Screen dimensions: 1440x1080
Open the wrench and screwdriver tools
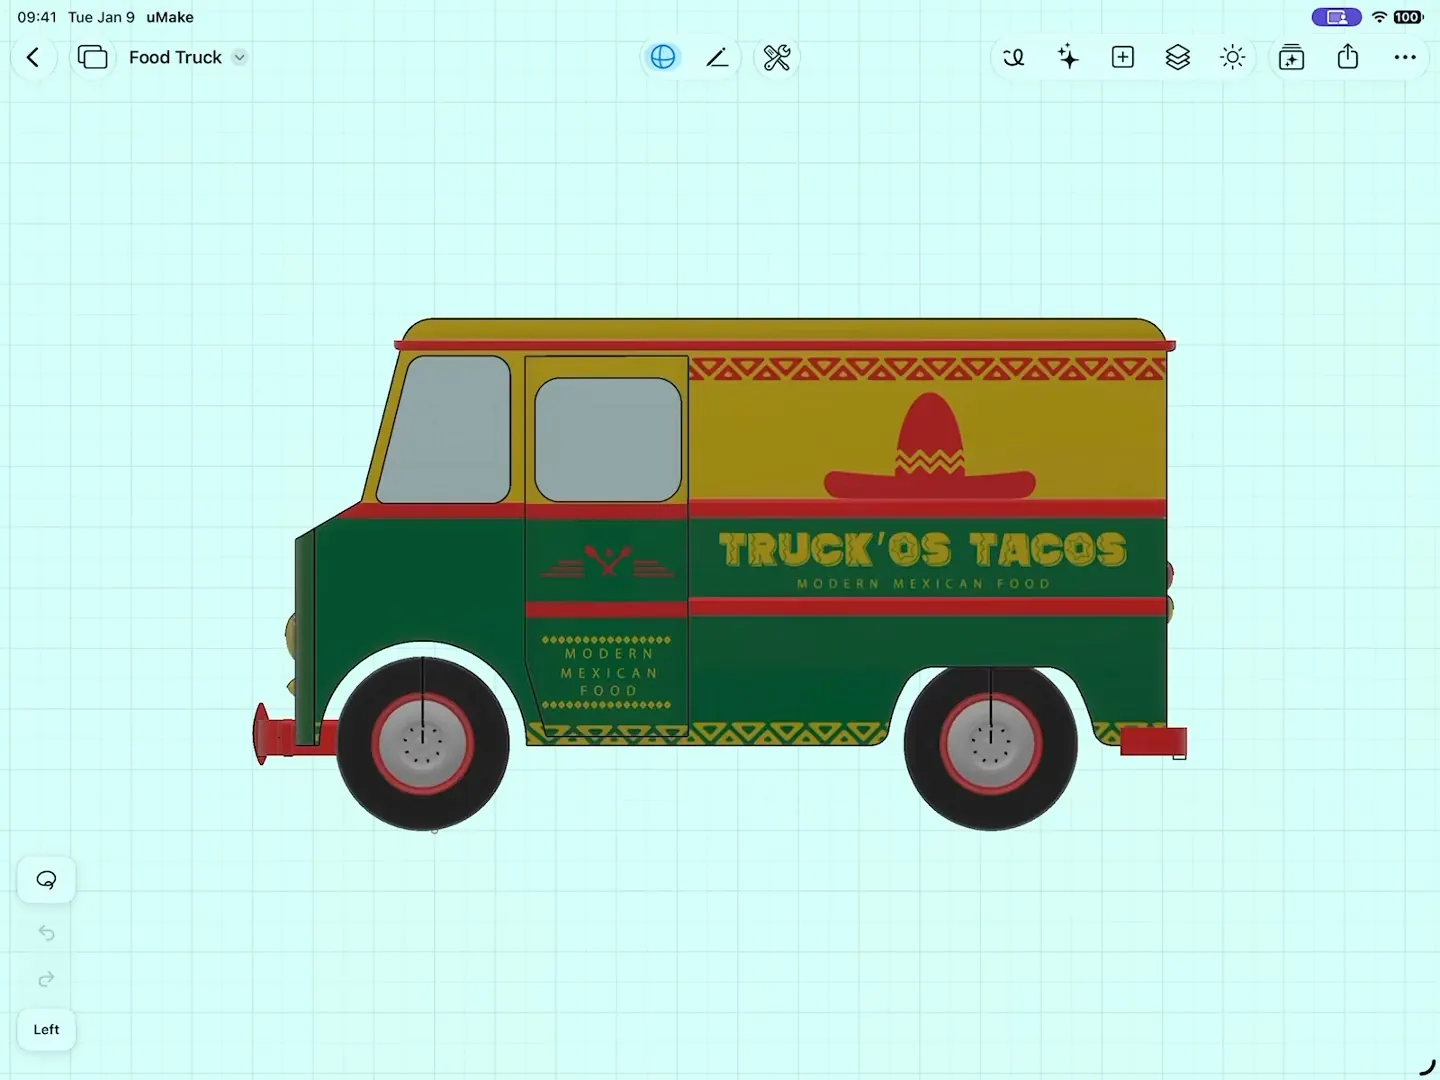coord(777,58)
